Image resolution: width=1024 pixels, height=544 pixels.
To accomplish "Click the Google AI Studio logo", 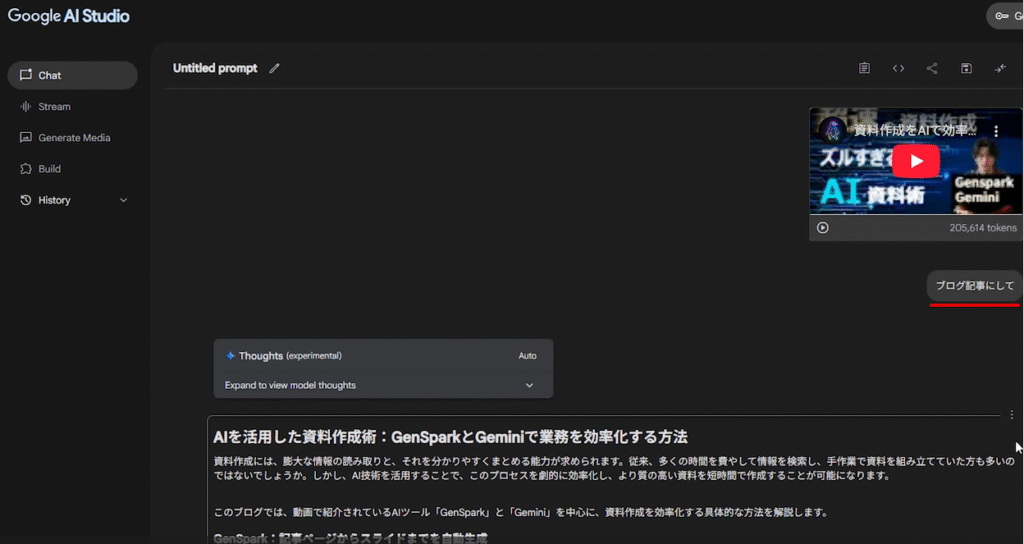I will coord(69,16).
